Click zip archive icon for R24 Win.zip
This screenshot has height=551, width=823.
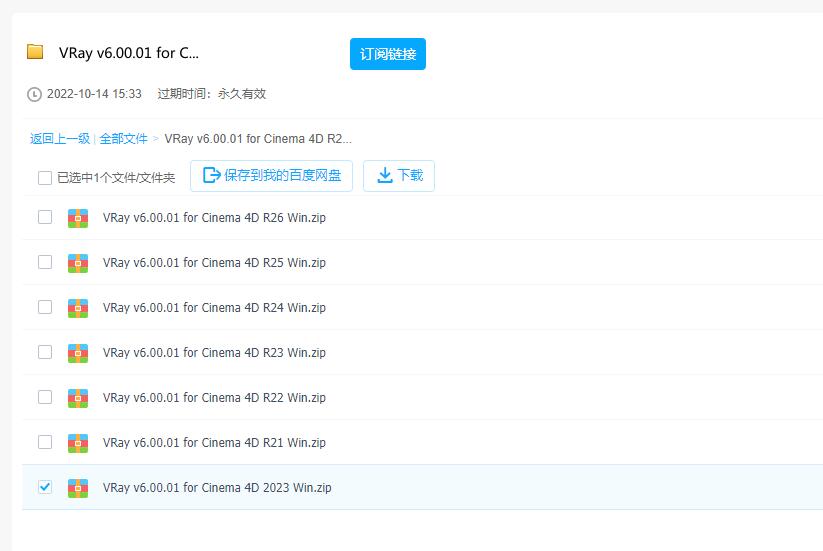point(78,309)
